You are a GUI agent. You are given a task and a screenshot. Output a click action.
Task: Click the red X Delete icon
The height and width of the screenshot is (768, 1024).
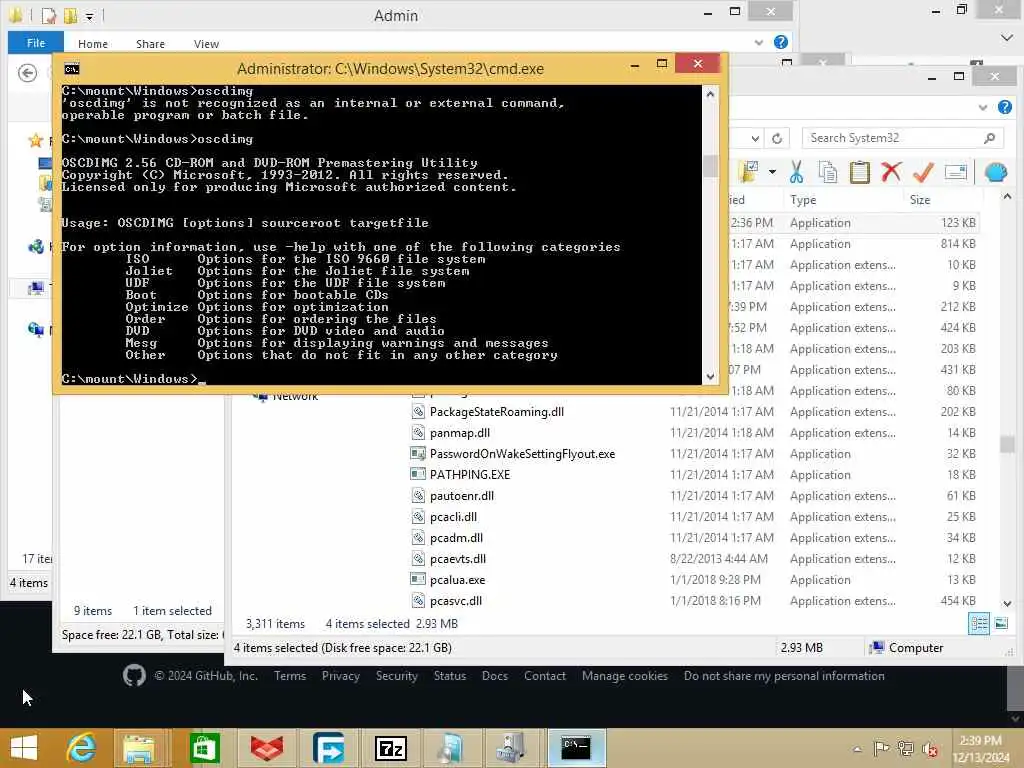coord(891,172)
